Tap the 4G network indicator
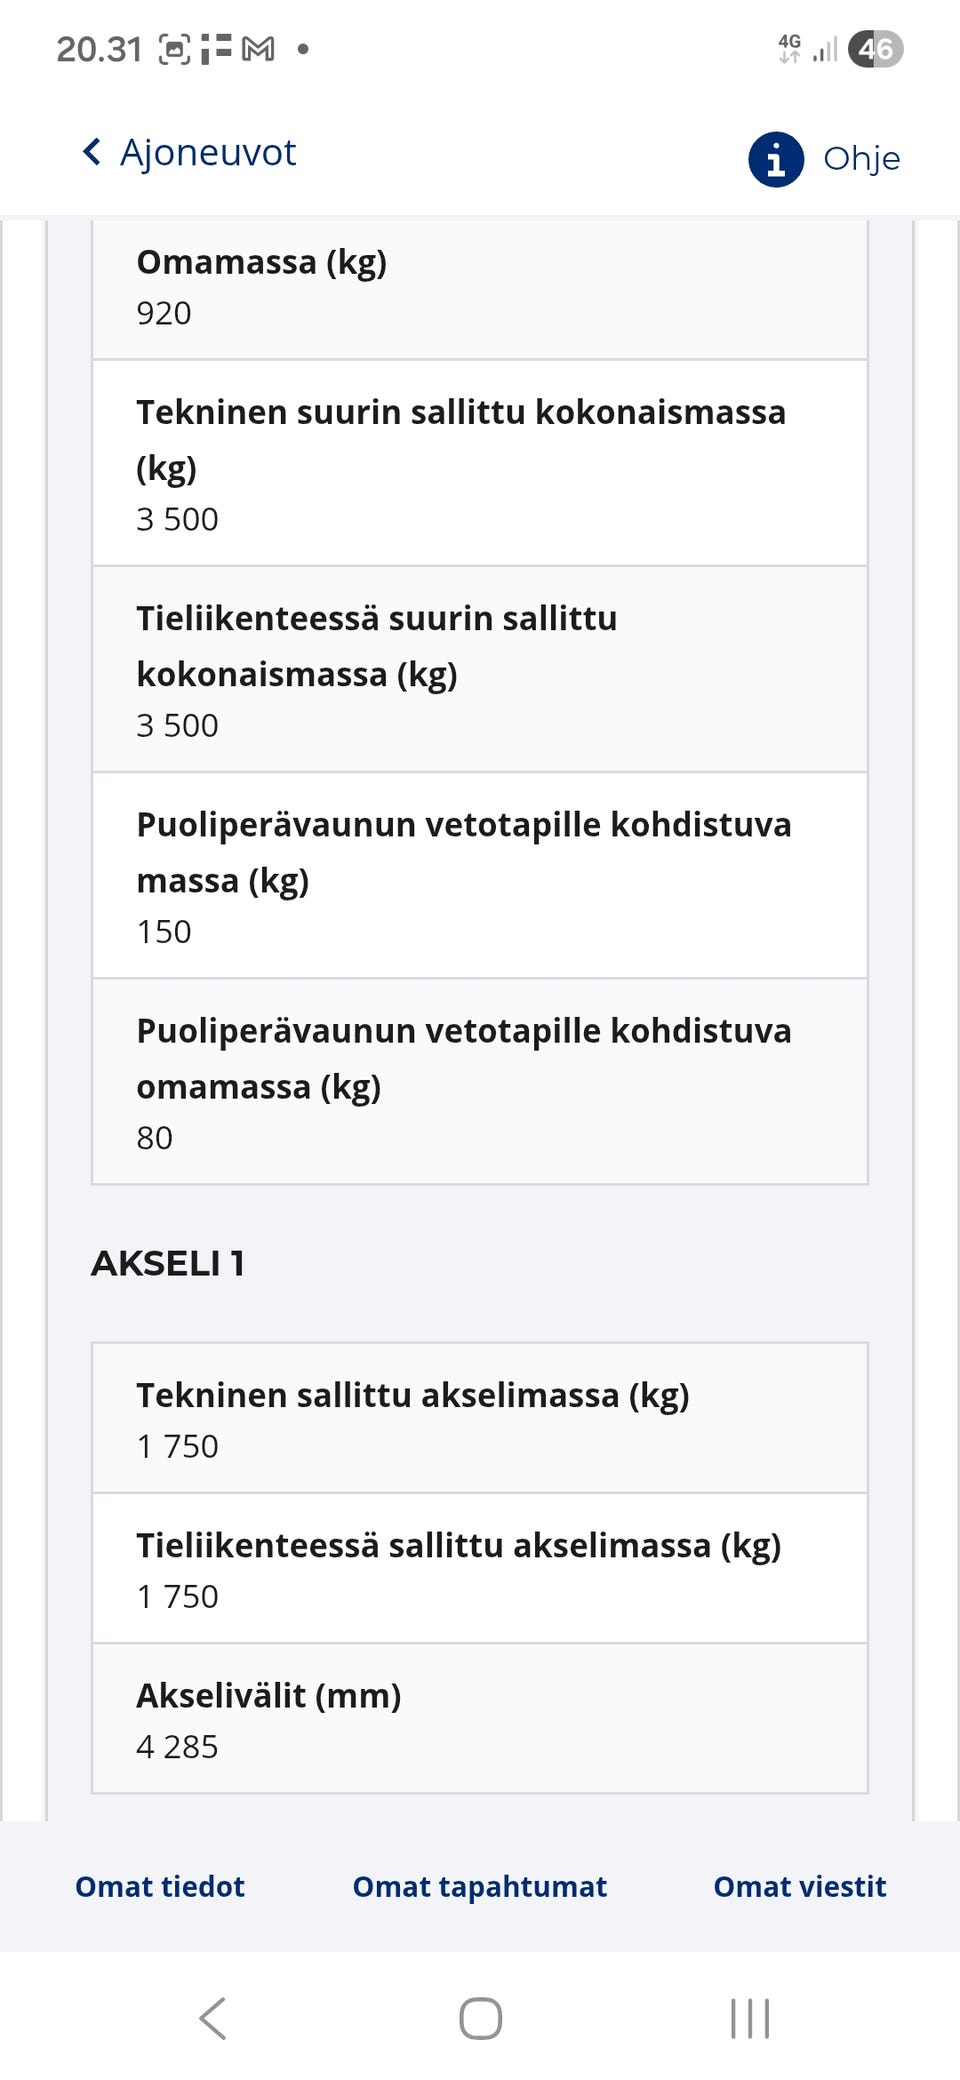Viewport: 960px width, 2080px height. pyautogui.click(x=789, y=46)
